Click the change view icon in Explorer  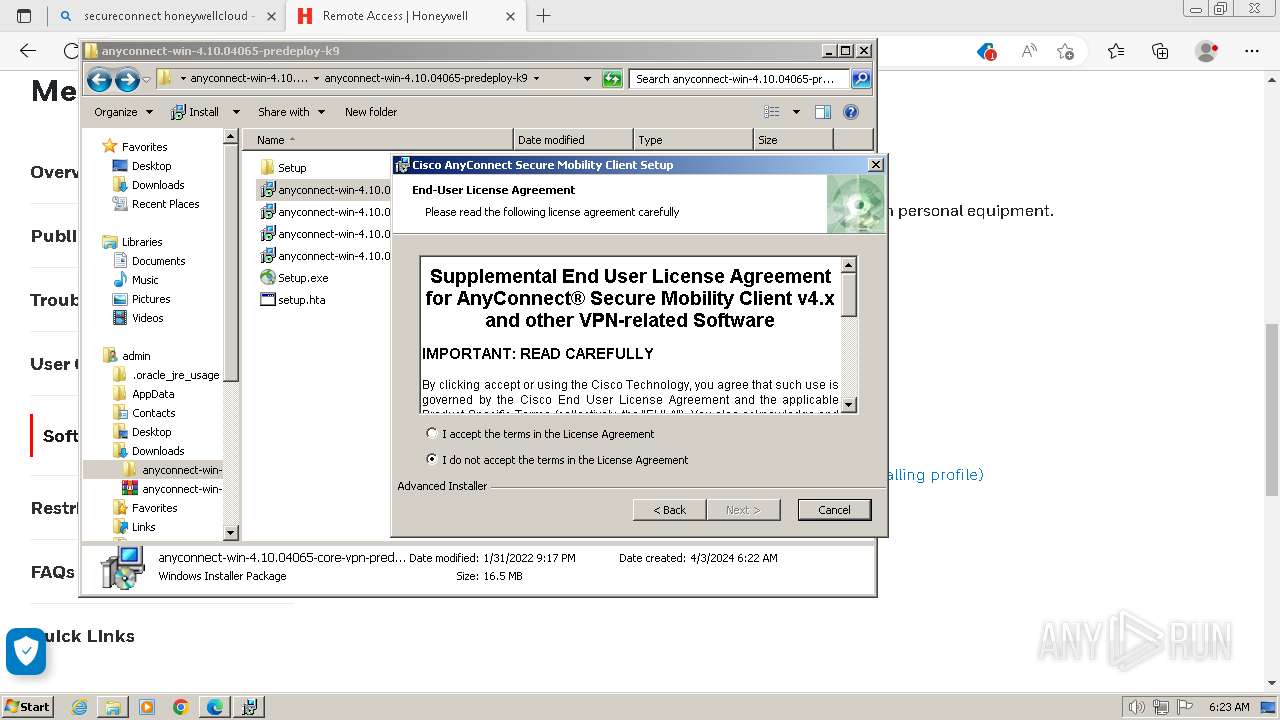point(772,112)
